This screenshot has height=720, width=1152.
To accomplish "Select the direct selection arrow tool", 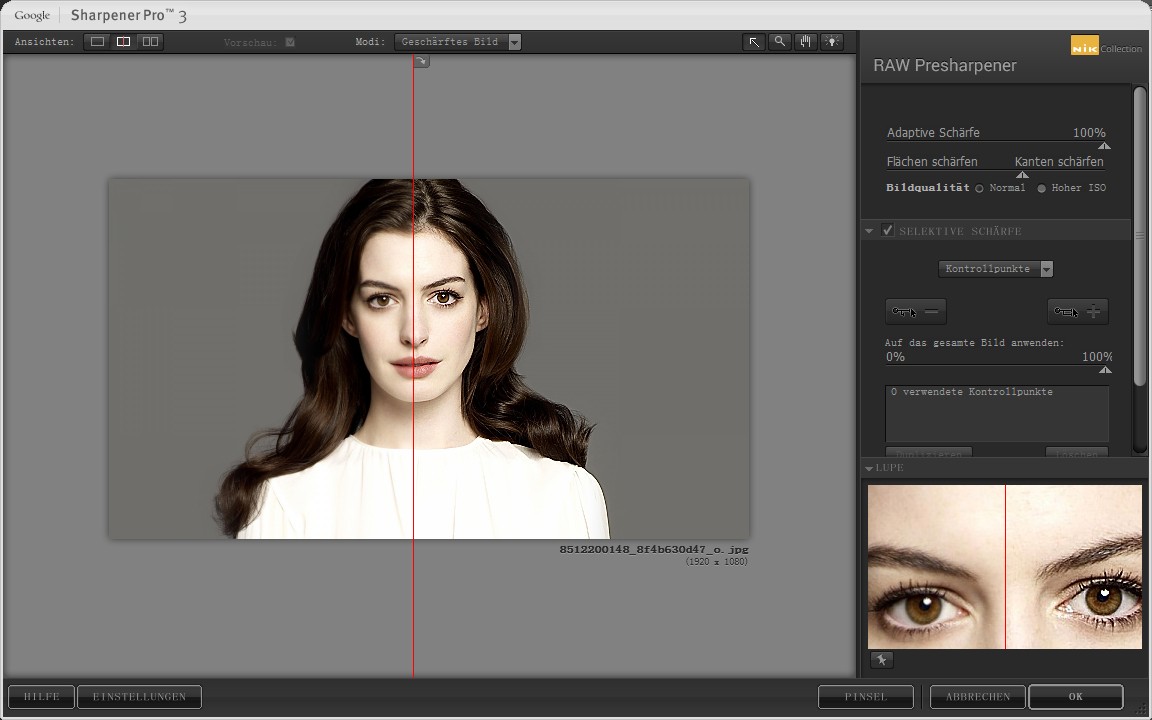I will (x=754, y=42).
